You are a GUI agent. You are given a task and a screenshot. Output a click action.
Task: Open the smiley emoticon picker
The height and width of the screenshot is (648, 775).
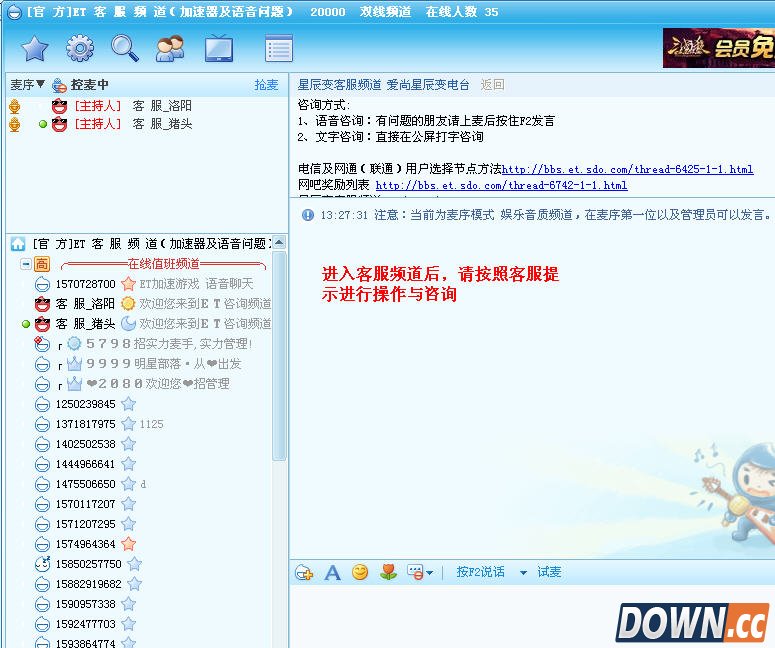pyautogui.click(x=360, y=572)
